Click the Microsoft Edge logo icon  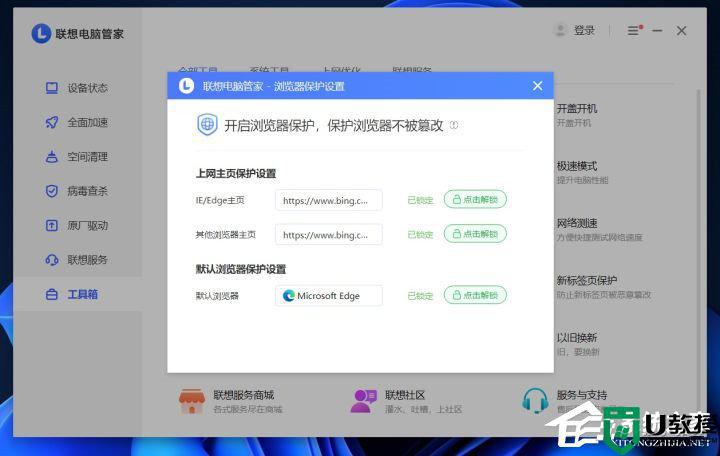[x=289, y=296]
